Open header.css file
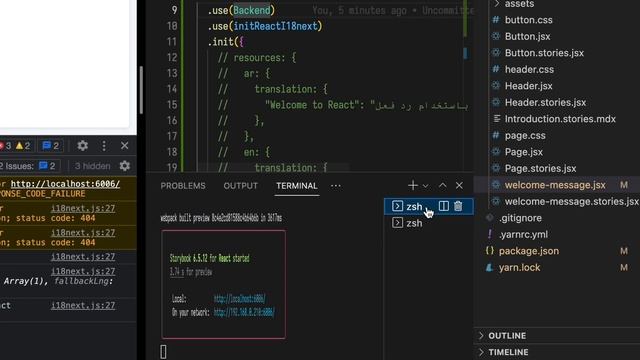640x360 pixels. coord(529,69)
